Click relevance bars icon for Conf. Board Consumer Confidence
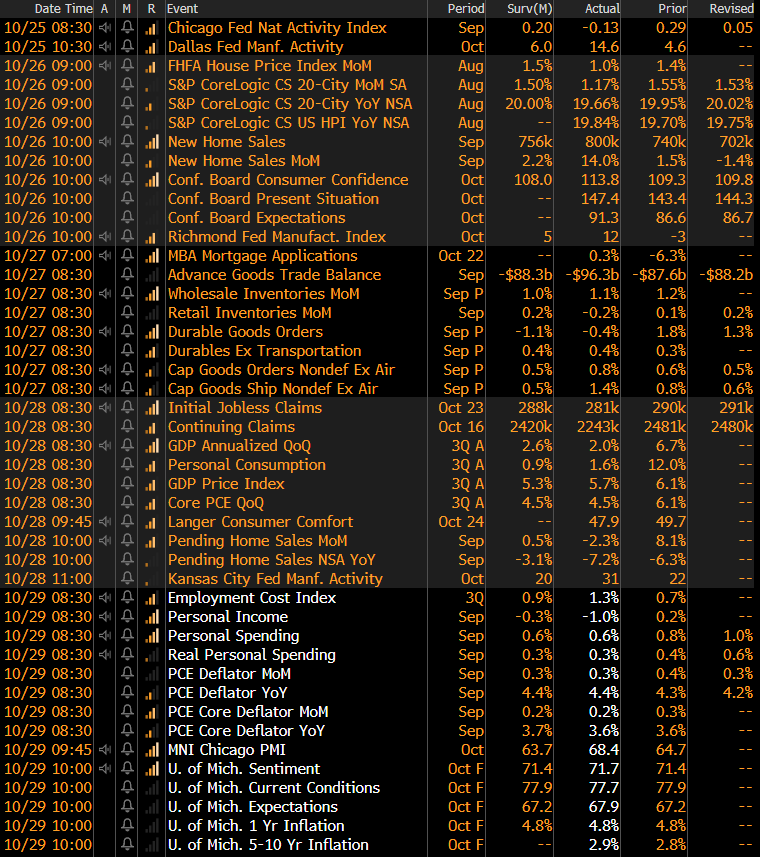The width and height of the screenshot is (760, 857). [x=151, y=180]
